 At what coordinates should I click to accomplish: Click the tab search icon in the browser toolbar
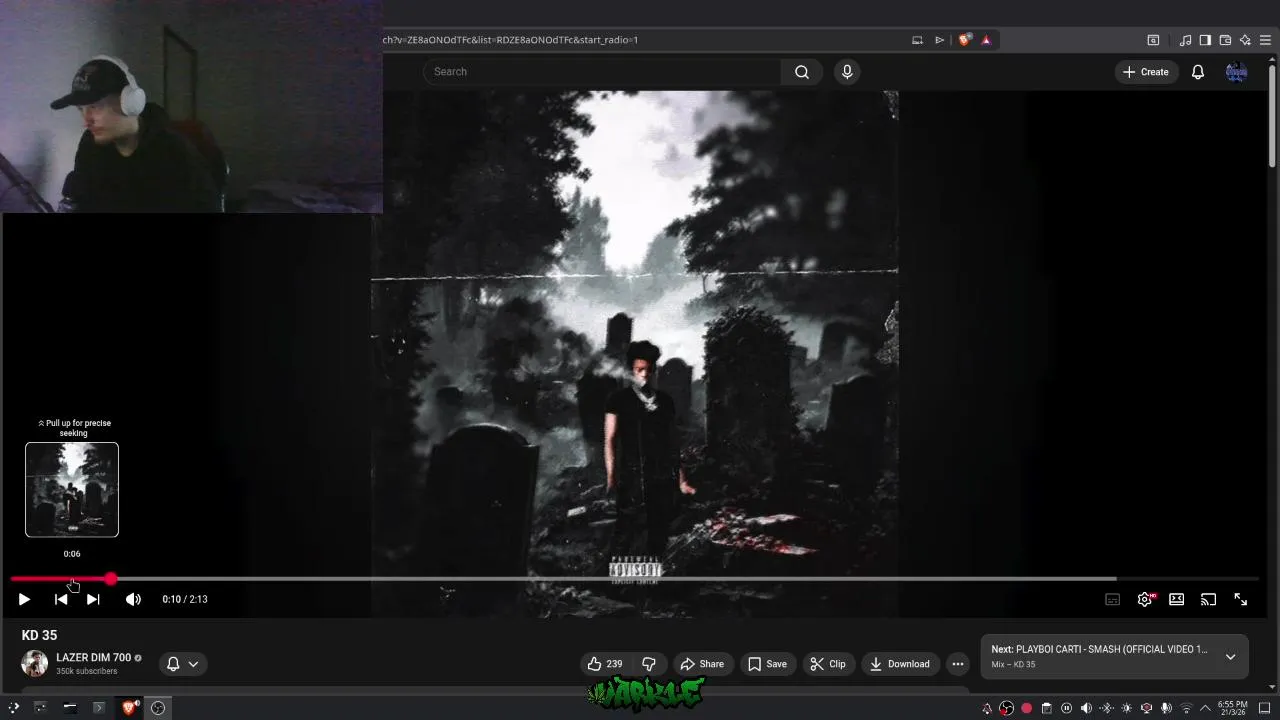(1153, 40)
